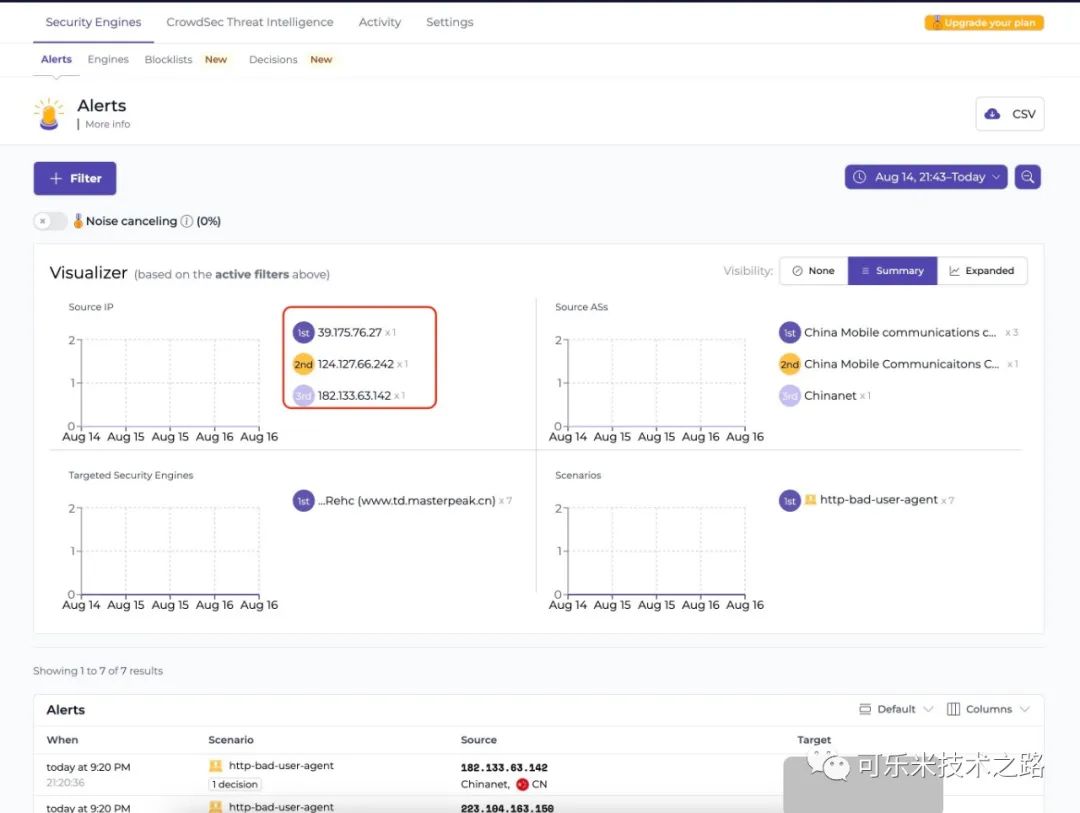Click the alert siren icon beside Alerts
Image resolution: width=1080 pixels, height=813 pixels.
pyautogui.click(x=49, y=114)
